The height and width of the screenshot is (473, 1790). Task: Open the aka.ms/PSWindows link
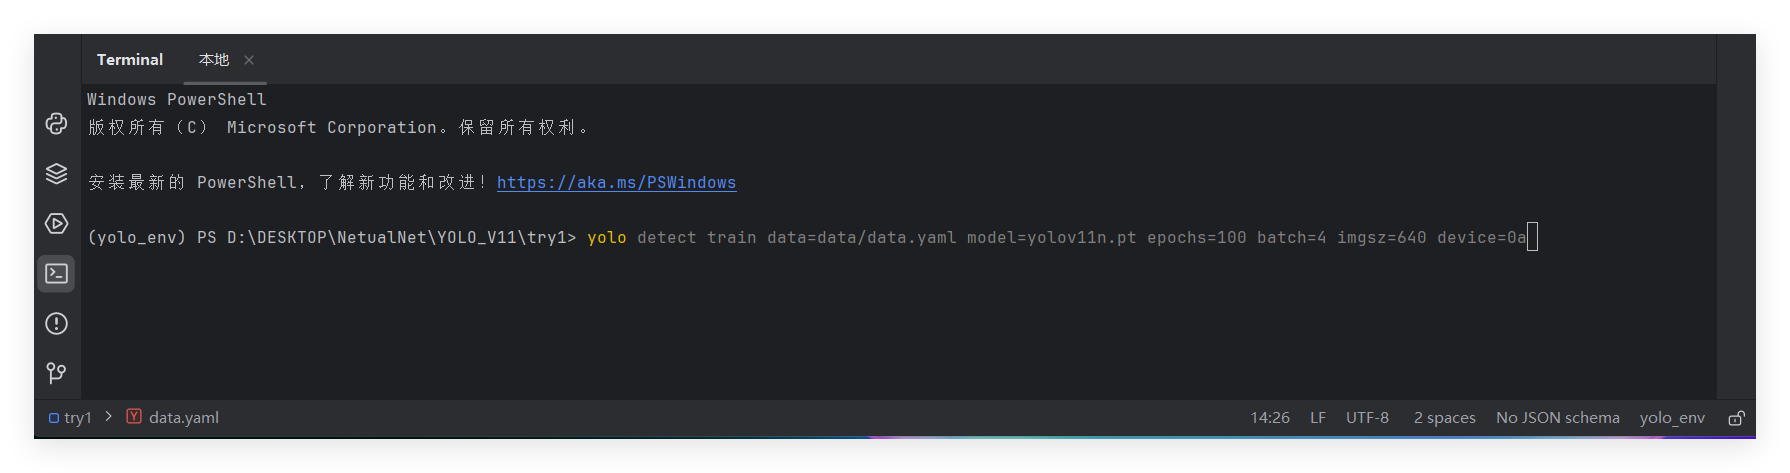(616, 182)
